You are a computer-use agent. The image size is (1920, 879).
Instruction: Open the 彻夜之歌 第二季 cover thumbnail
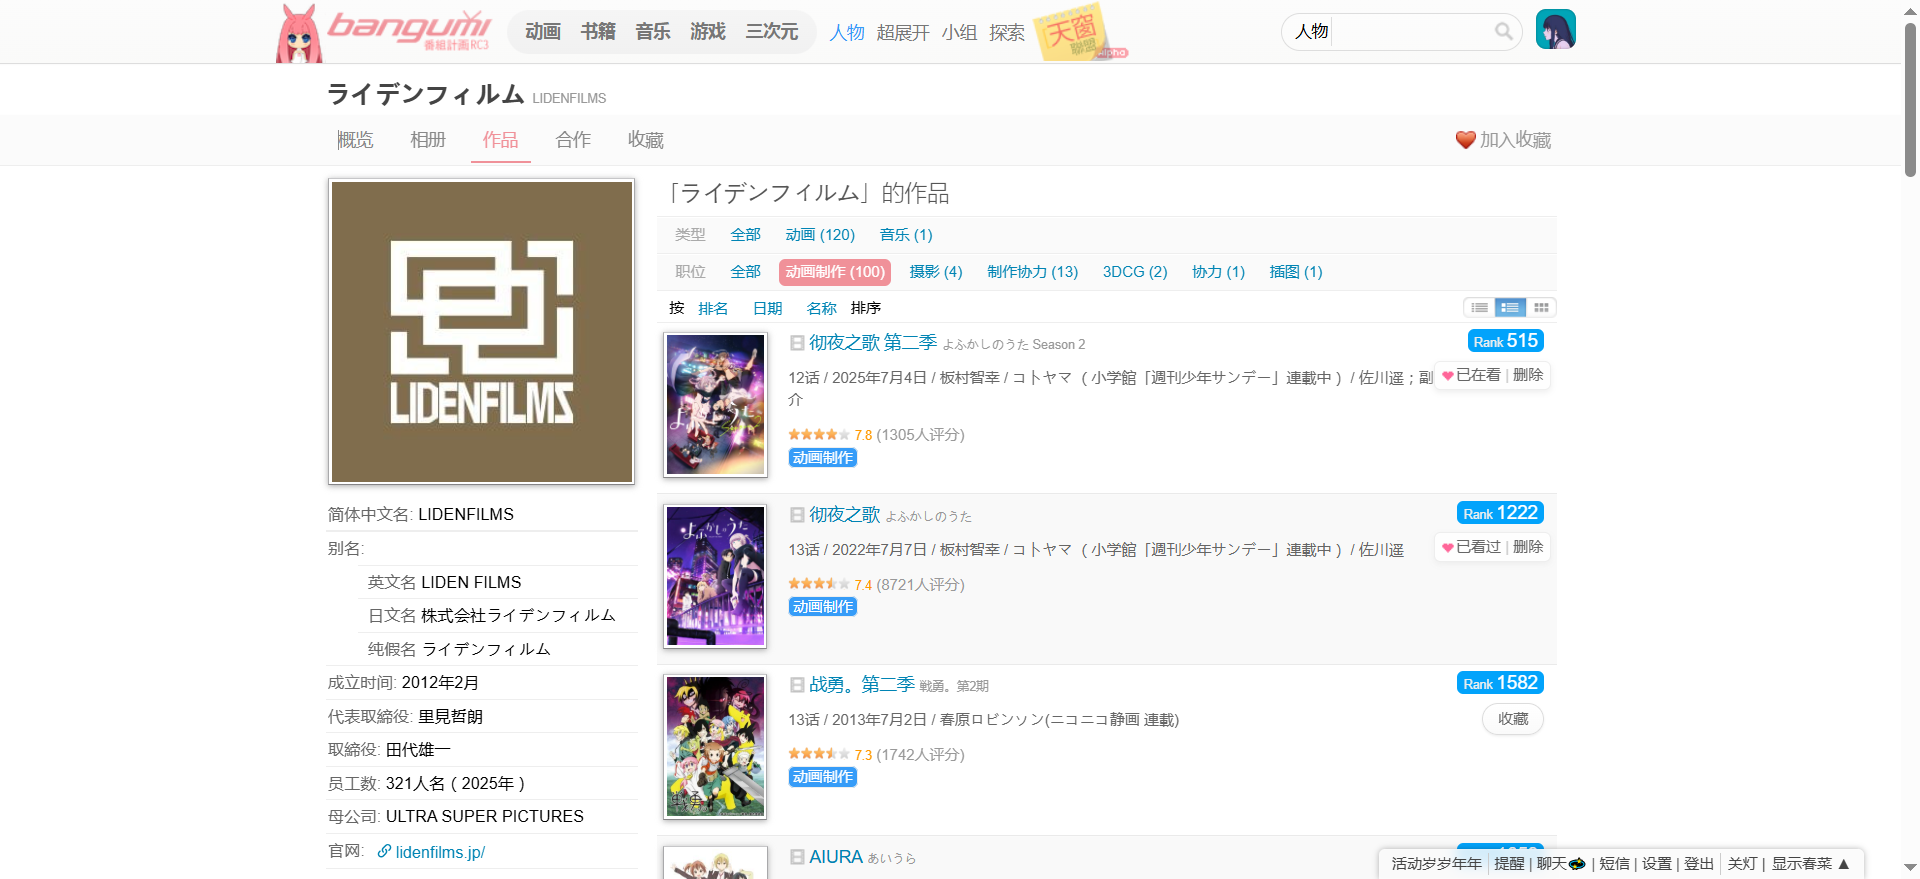click(715, 404)
